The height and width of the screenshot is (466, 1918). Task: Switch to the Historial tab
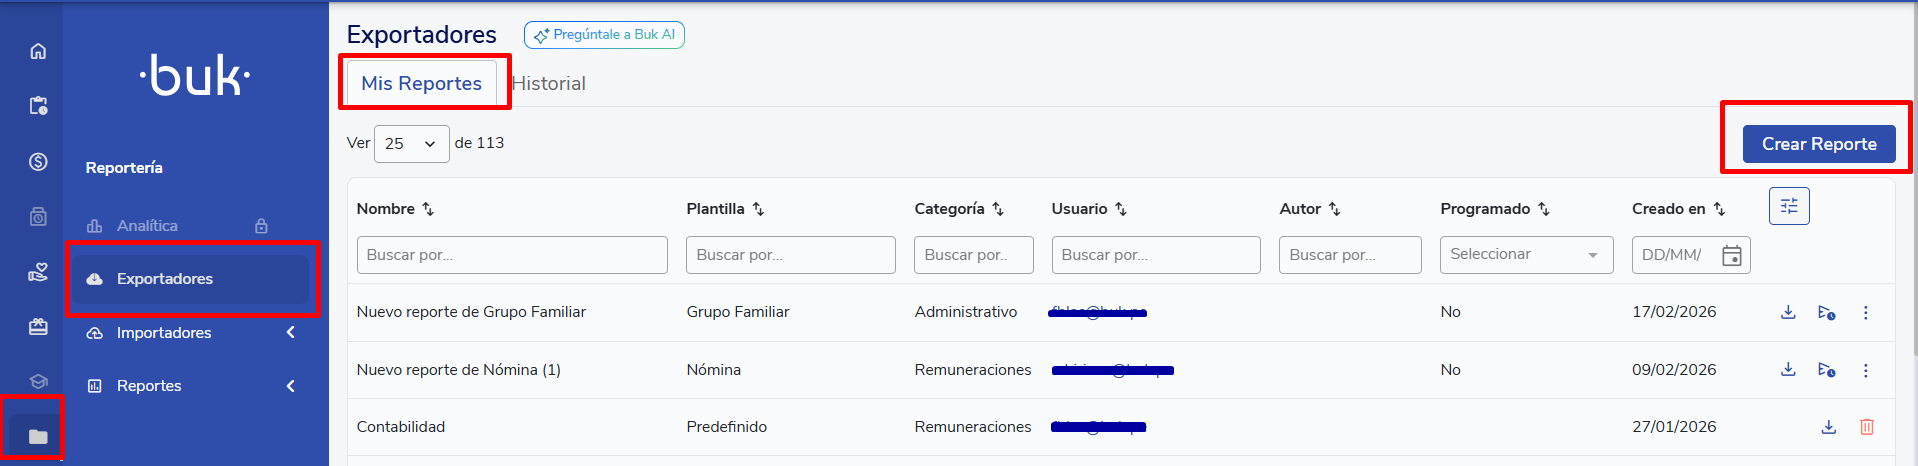pyautogui.click(x=549, y=84)
